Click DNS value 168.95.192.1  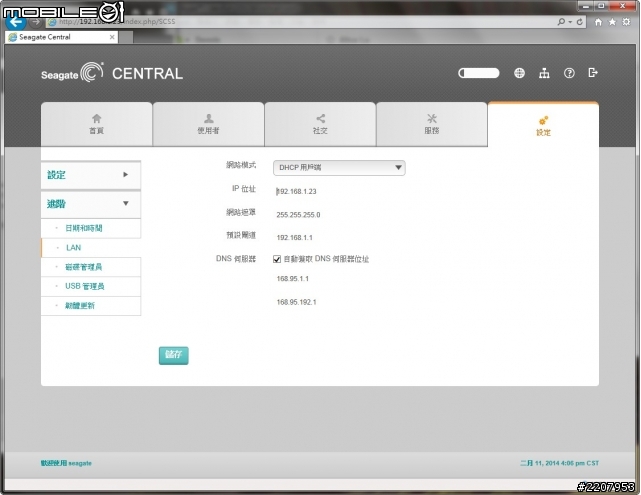[x=296, y=302]
